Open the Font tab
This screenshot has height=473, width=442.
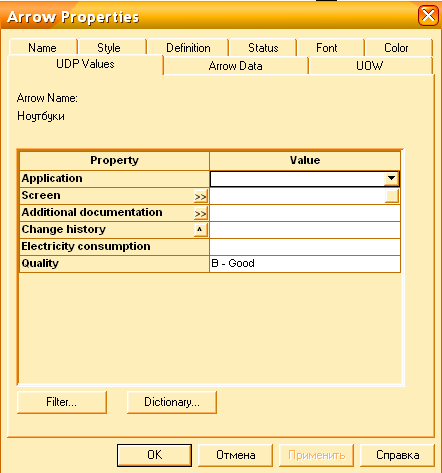click(x=330, y=47)
